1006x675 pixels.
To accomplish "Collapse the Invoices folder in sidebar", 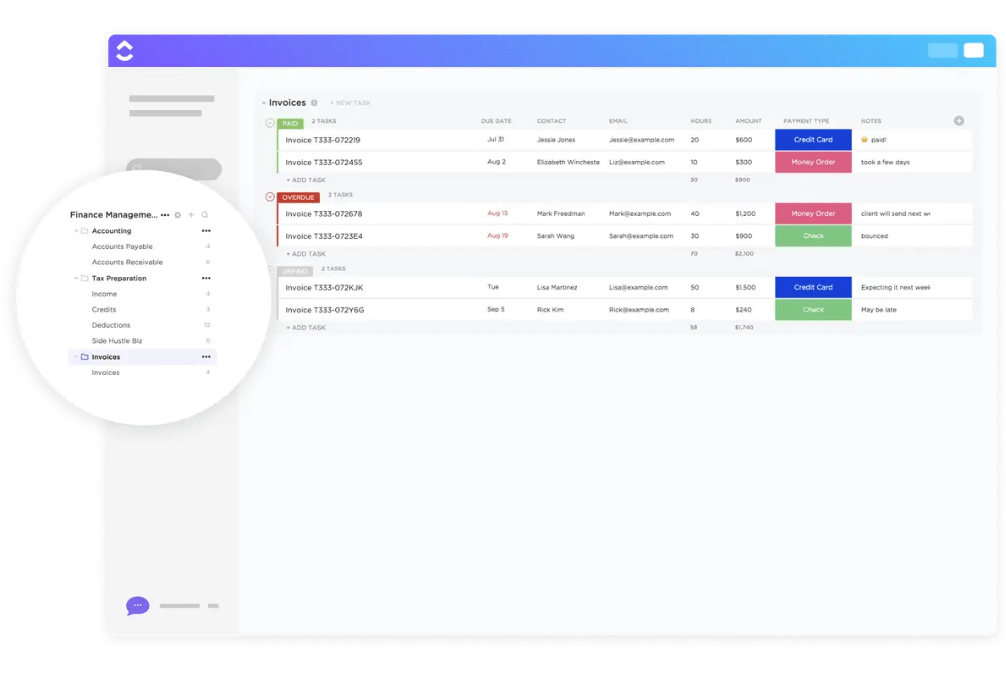I will tap(76, 357).
